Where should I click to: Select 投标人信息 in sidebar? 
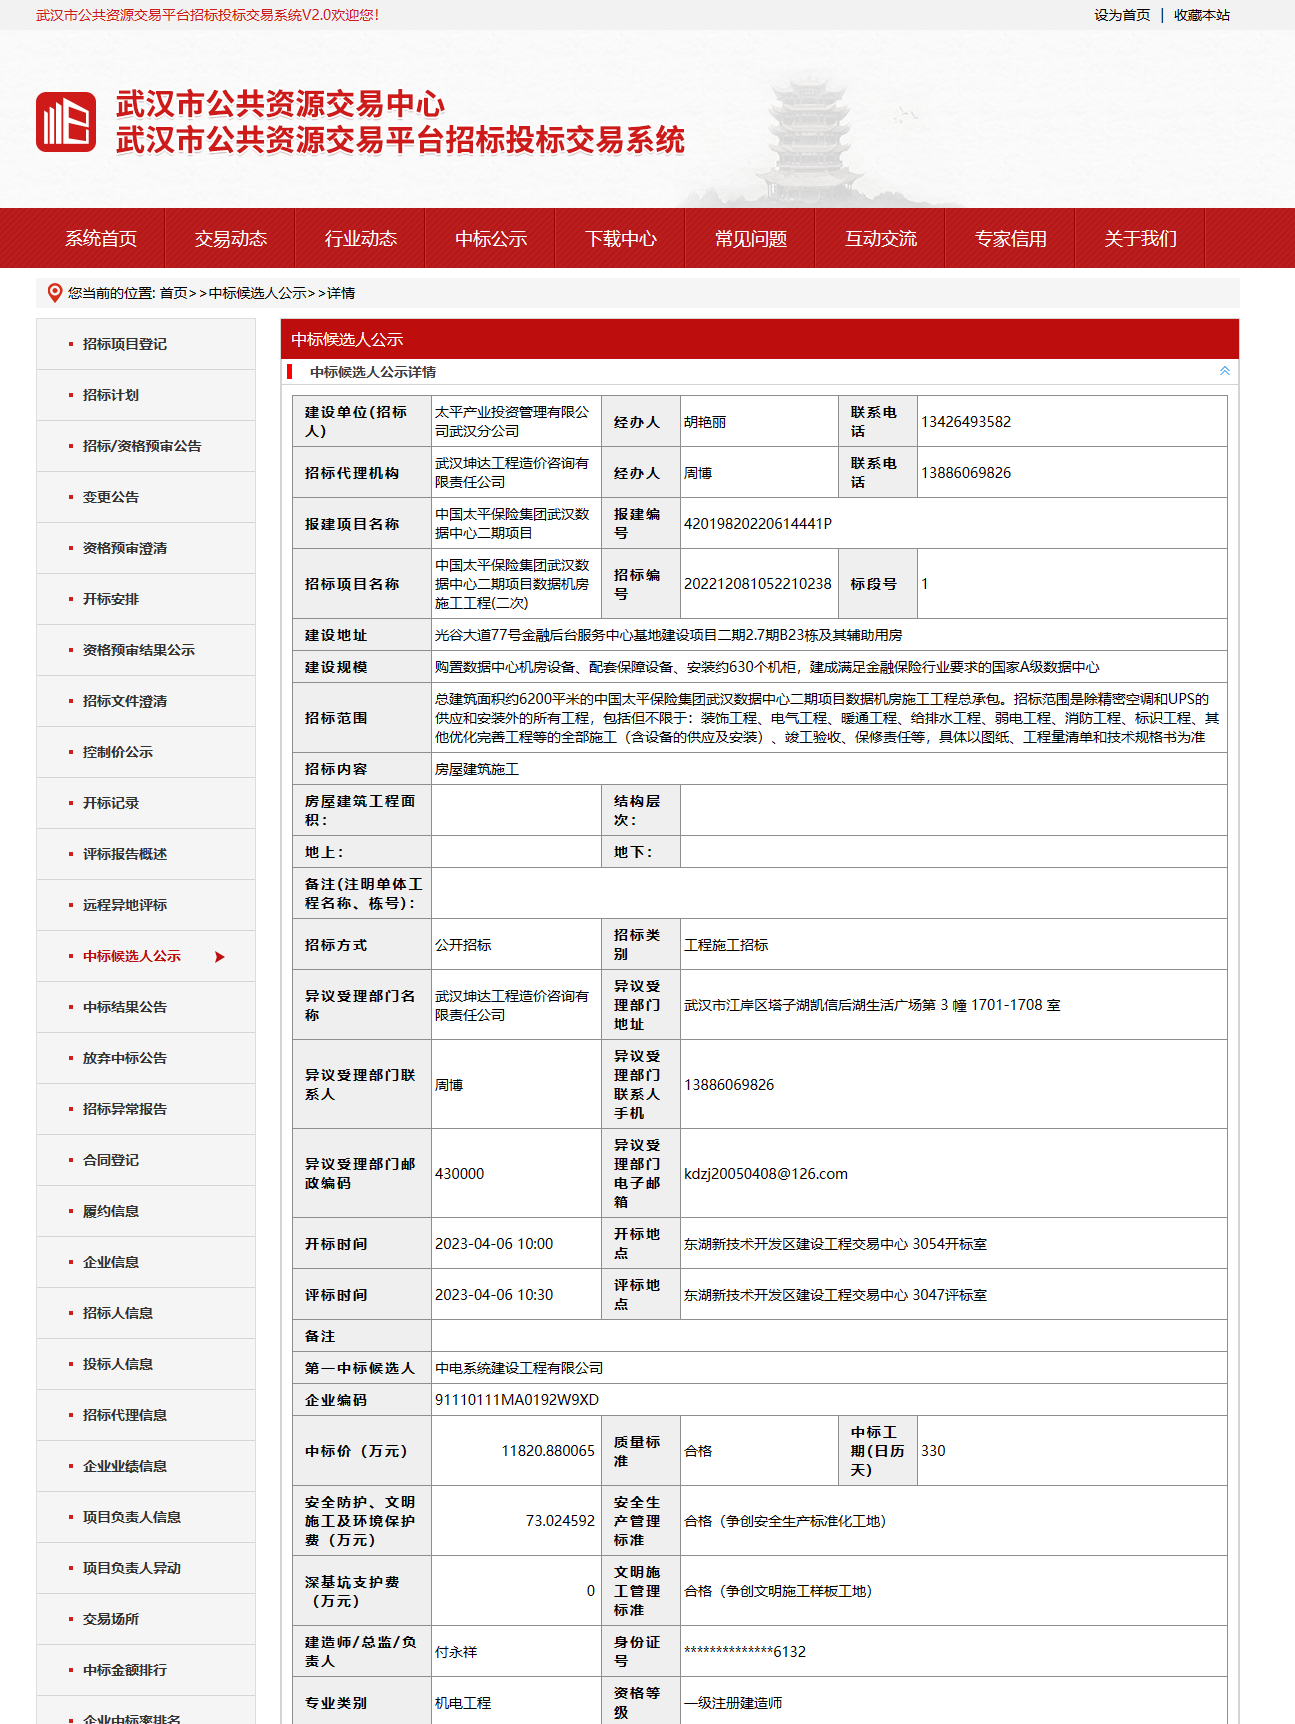point(118,1364)
